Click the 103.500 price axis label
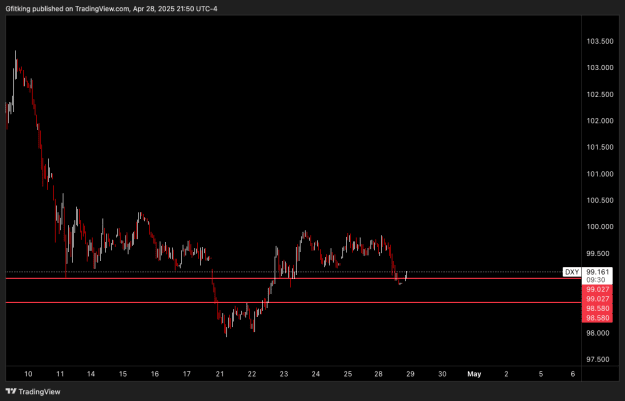The image size is (625, 401). [x=599, y=41]
